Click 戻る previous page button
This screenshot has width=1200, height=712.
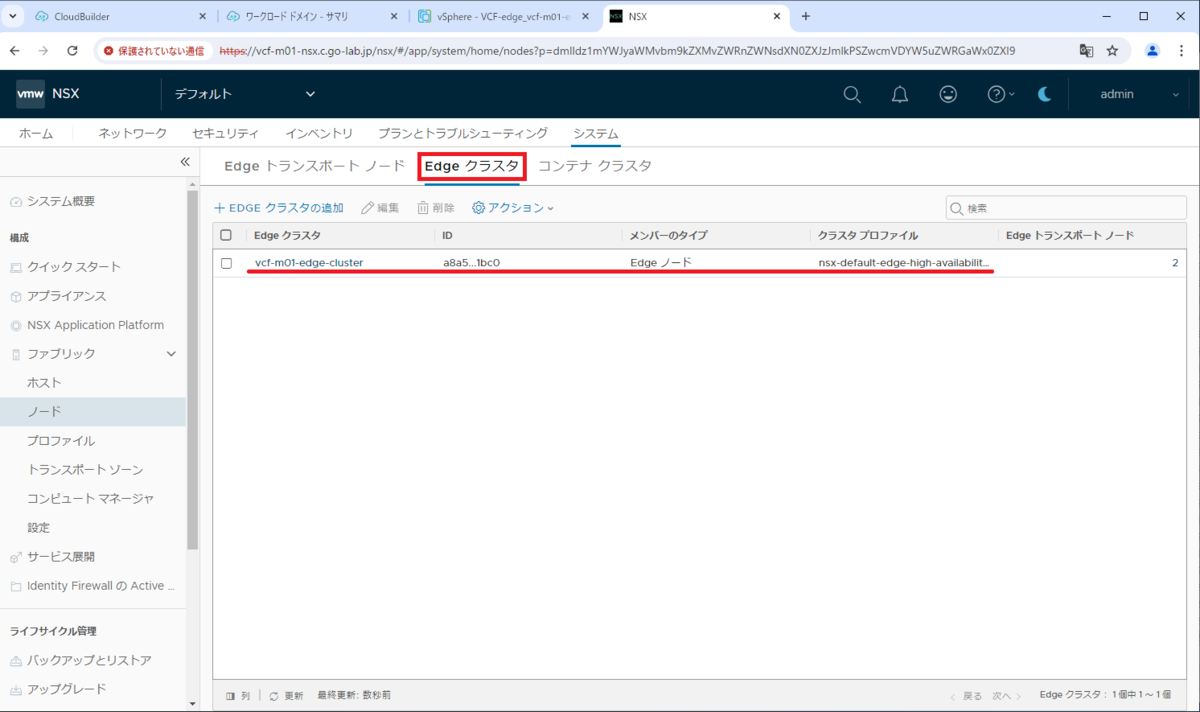pos(966,695)
